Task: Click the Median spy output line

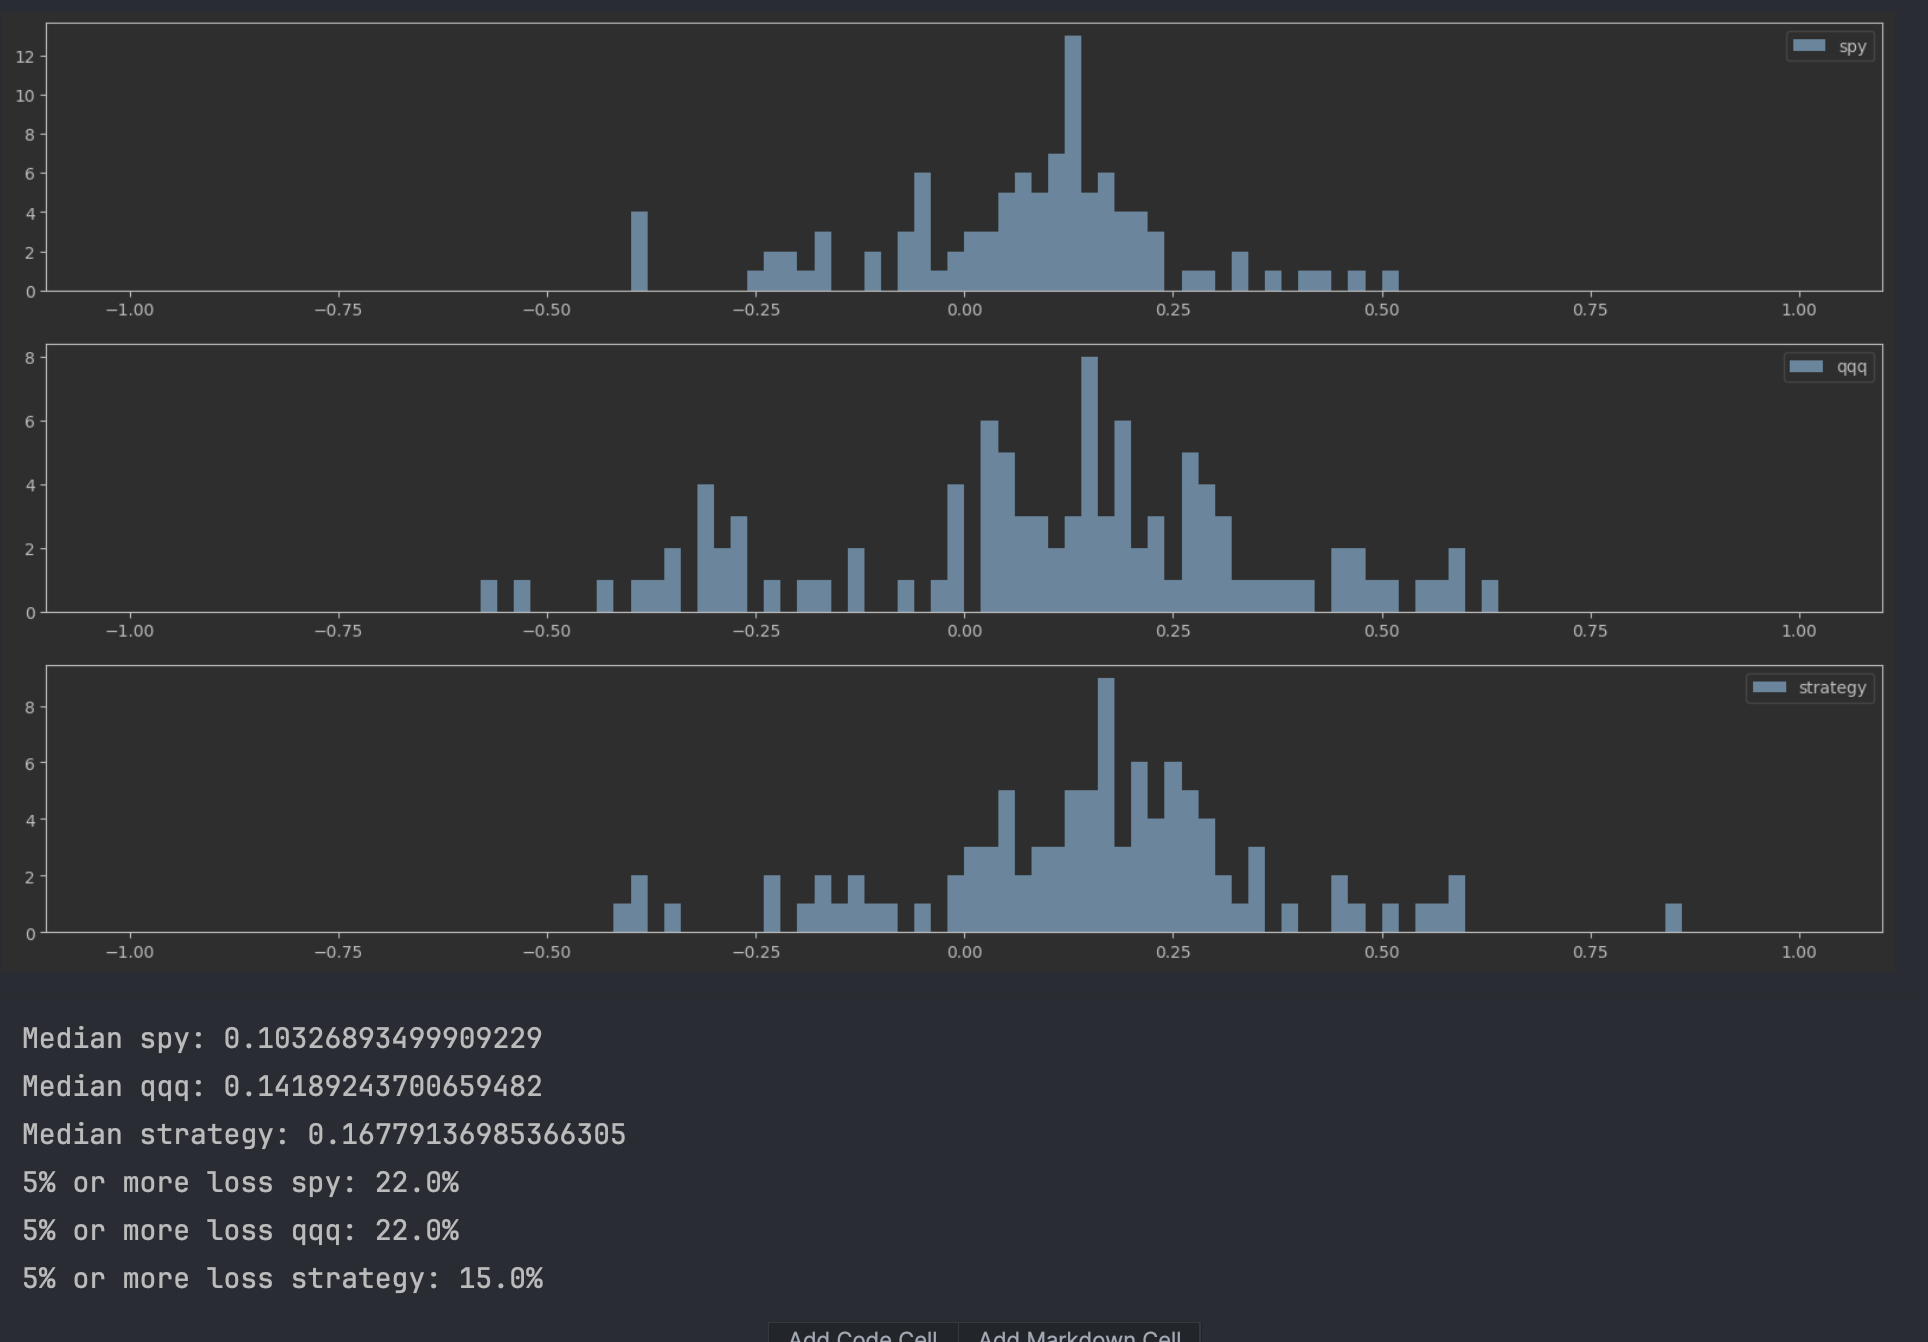Action: coord(282,1038)
